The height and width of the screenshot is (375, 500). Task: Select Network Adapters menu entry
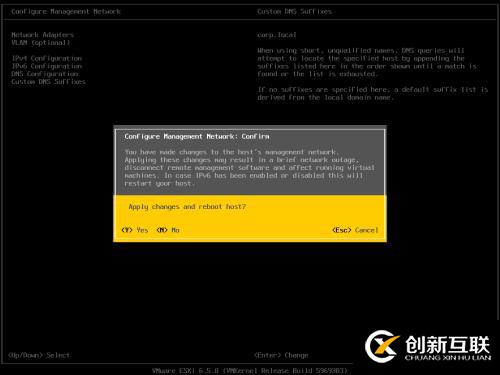click(42, 35)
